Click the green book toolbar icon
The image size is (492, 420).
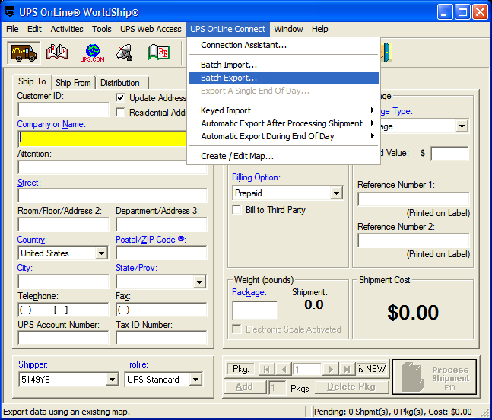(159, 53)
